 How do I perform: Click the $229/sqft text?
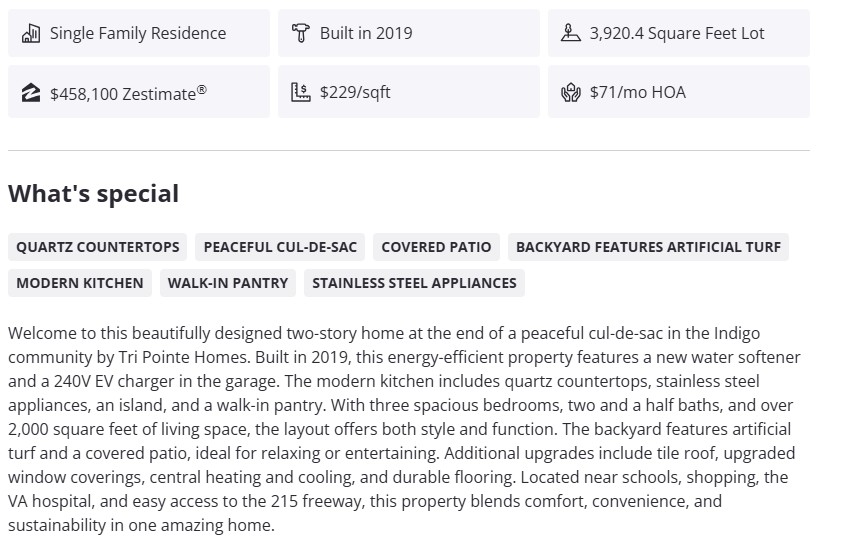point(355,93)
